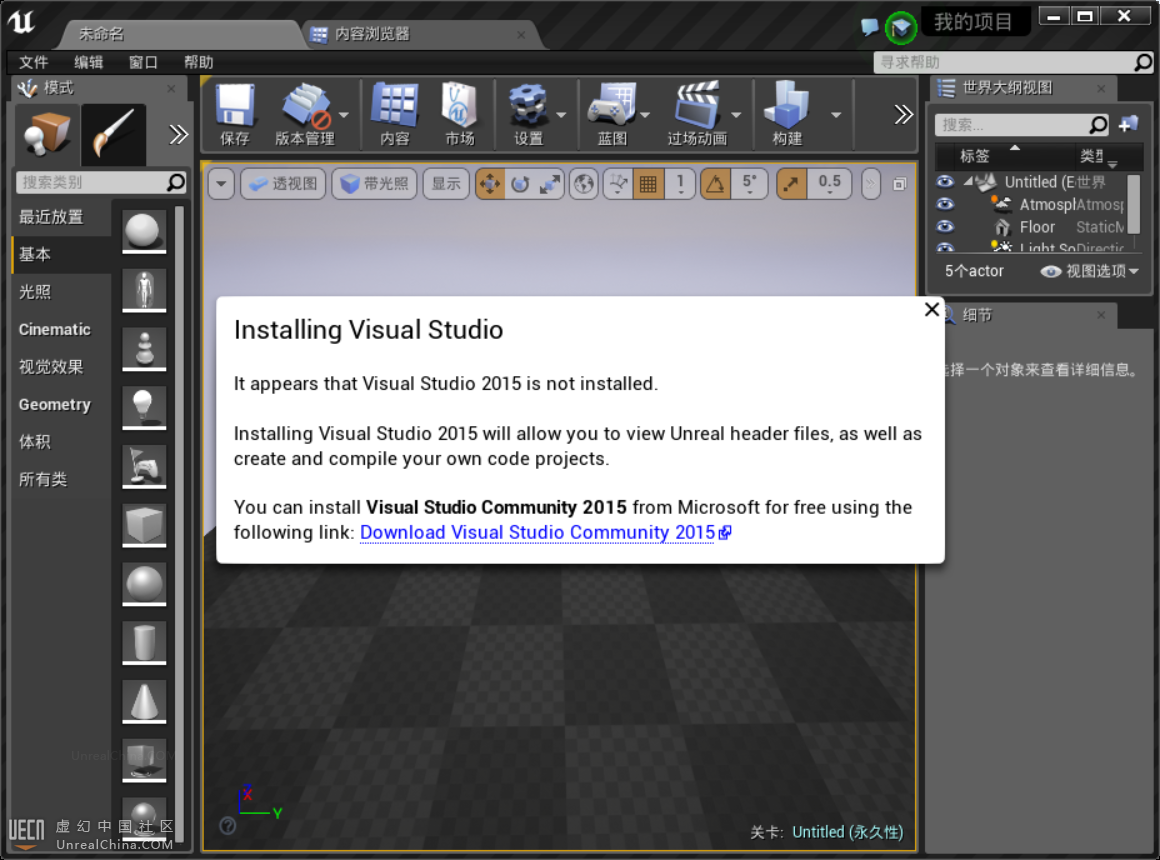
Task: Open the Help (帮助) menu
Action: (198, 62)
